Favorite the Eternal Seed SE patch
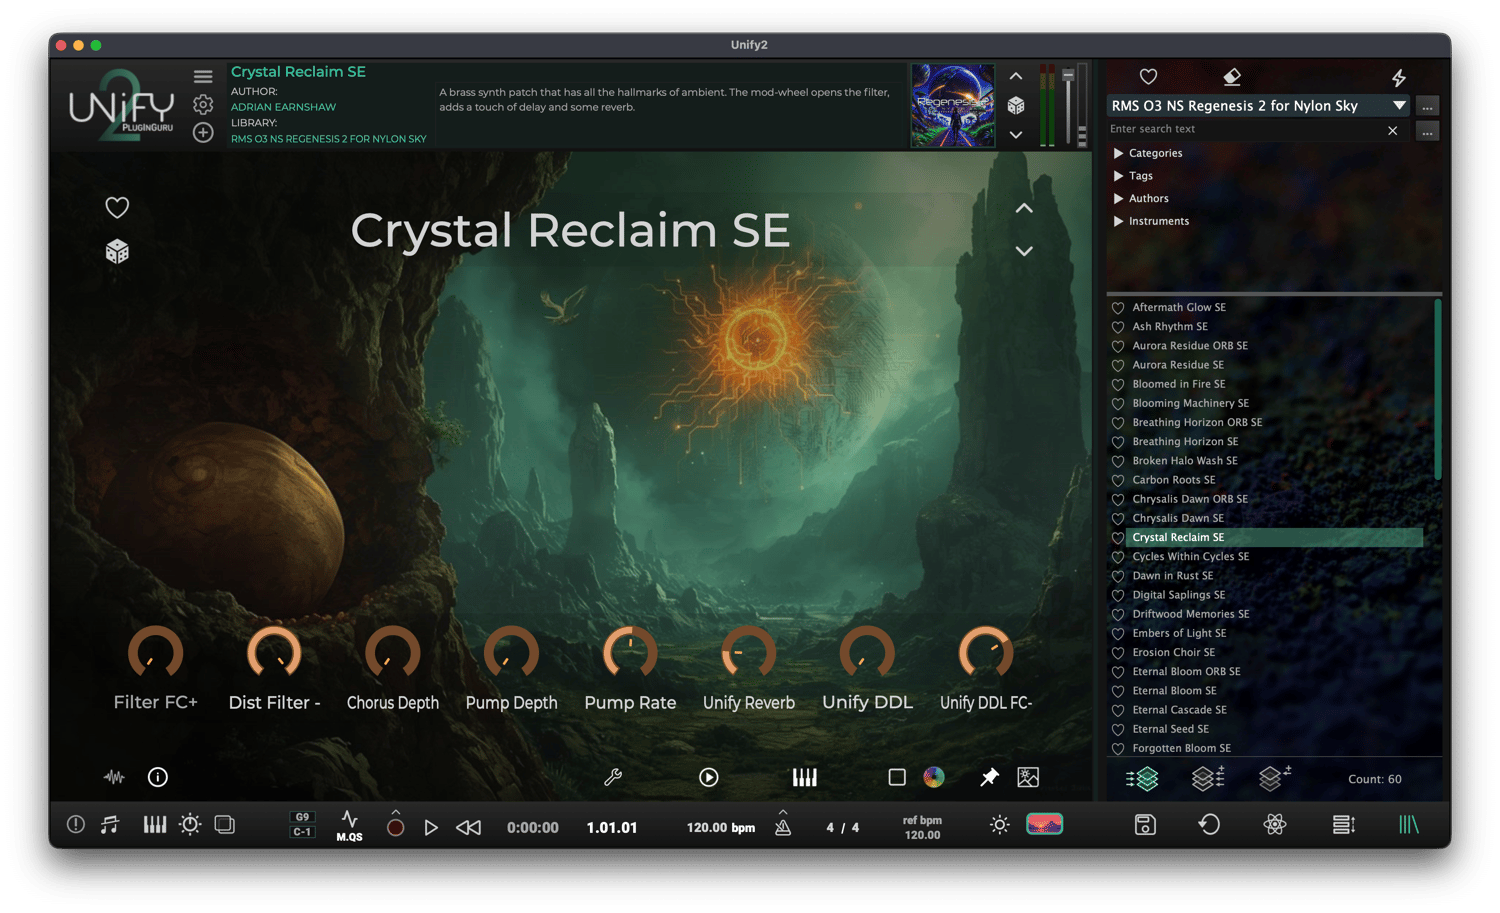The image size is (1500, 913). [1118, 730]
